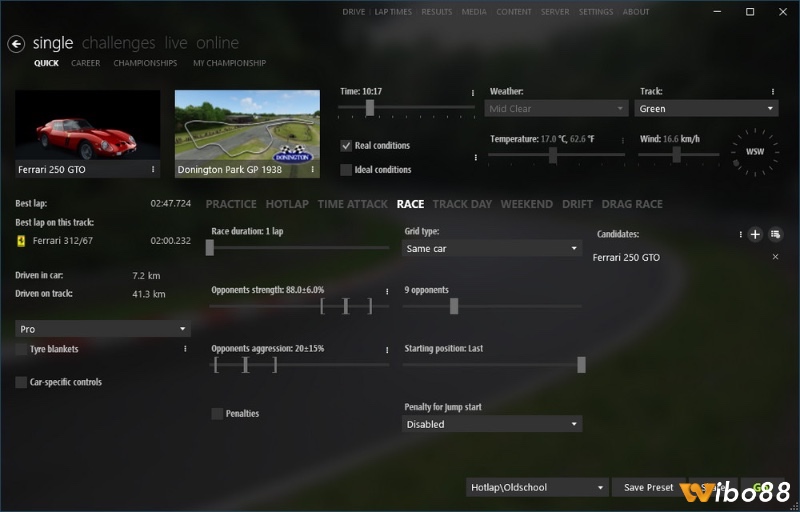Toggle Real conditions checkbox

[346, 145]
